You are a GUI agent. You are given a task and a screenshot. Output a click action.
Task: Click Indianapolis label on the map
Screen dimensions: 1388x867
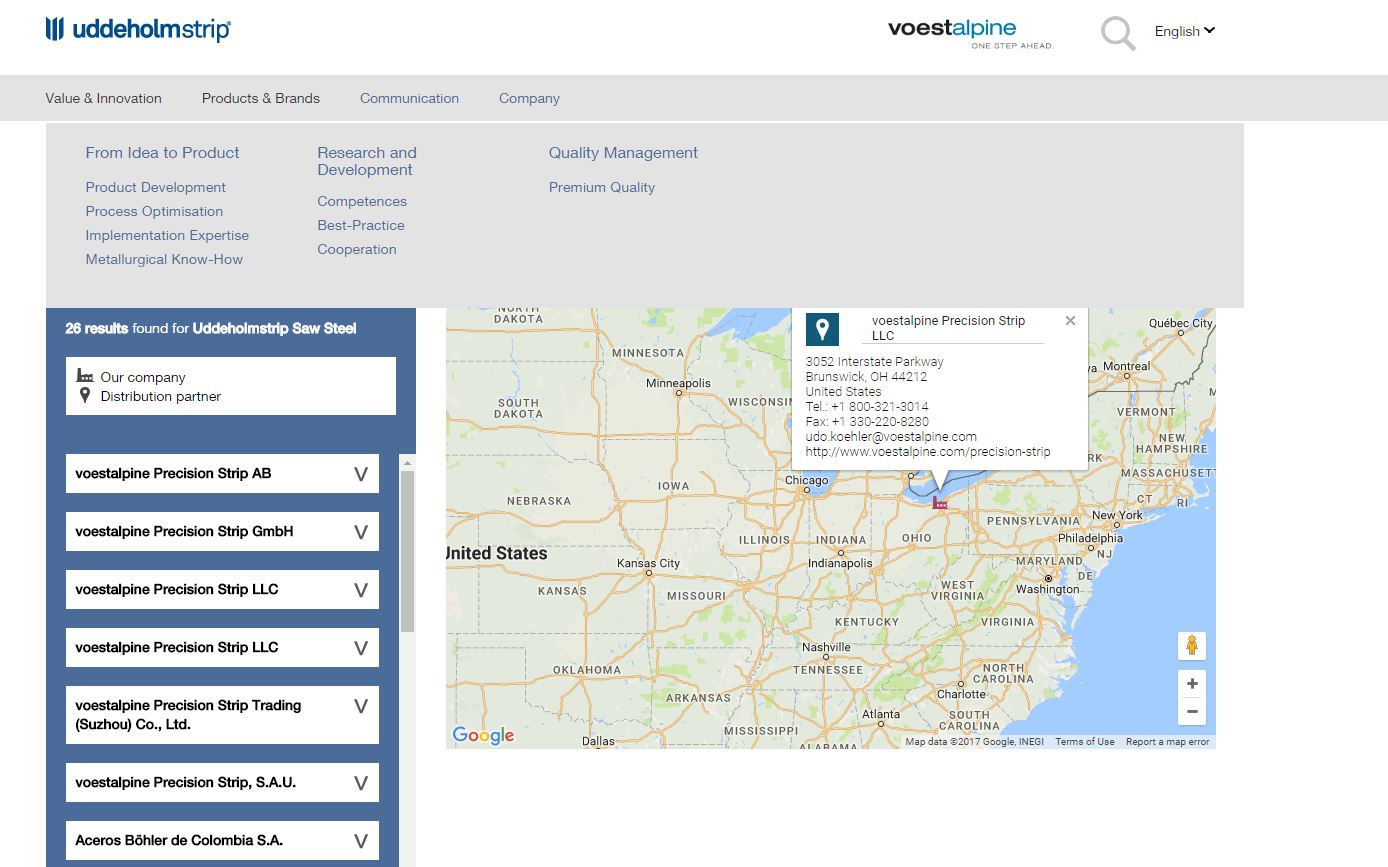coord(840,563)
